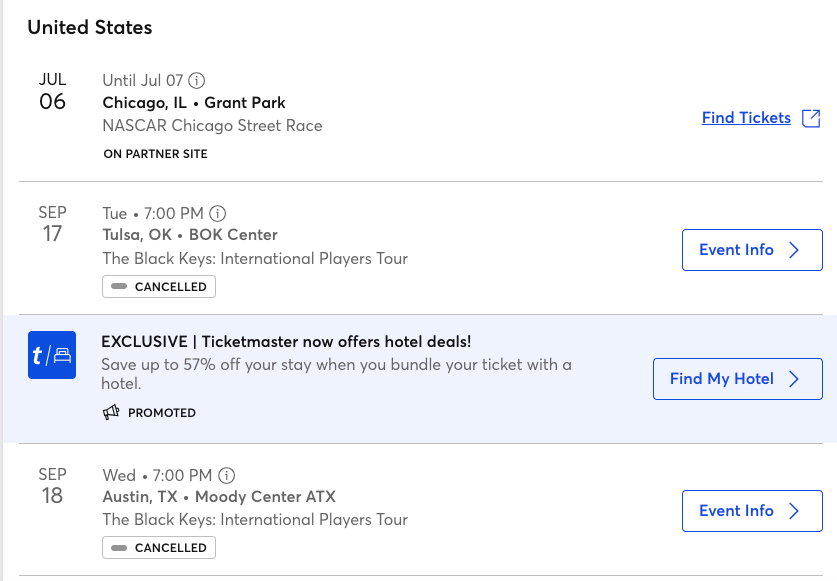This screenshot has width=837, height=581.
Task: Open Find Tickets link for NASCAR race
Action: (x=746, y=118)
